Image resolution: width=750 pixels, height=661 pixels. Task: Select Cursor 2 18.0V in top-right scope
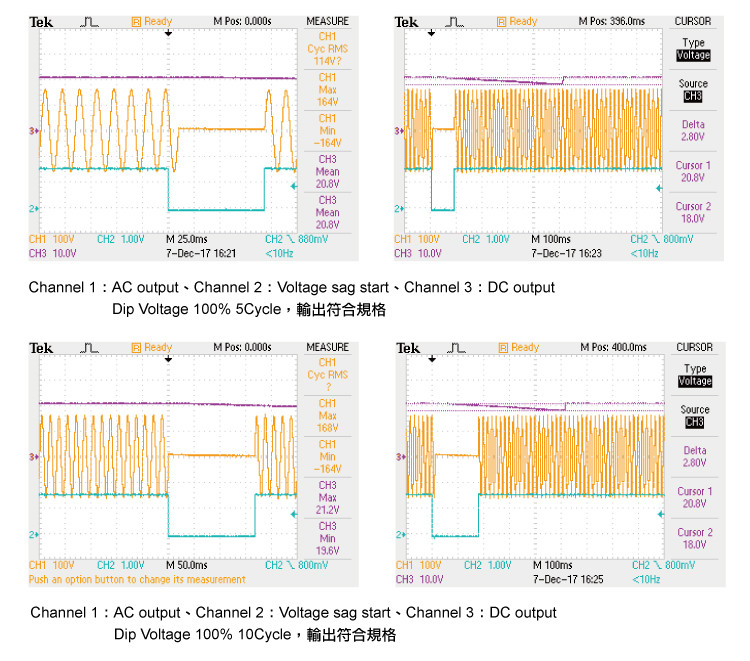coord(693,212)
